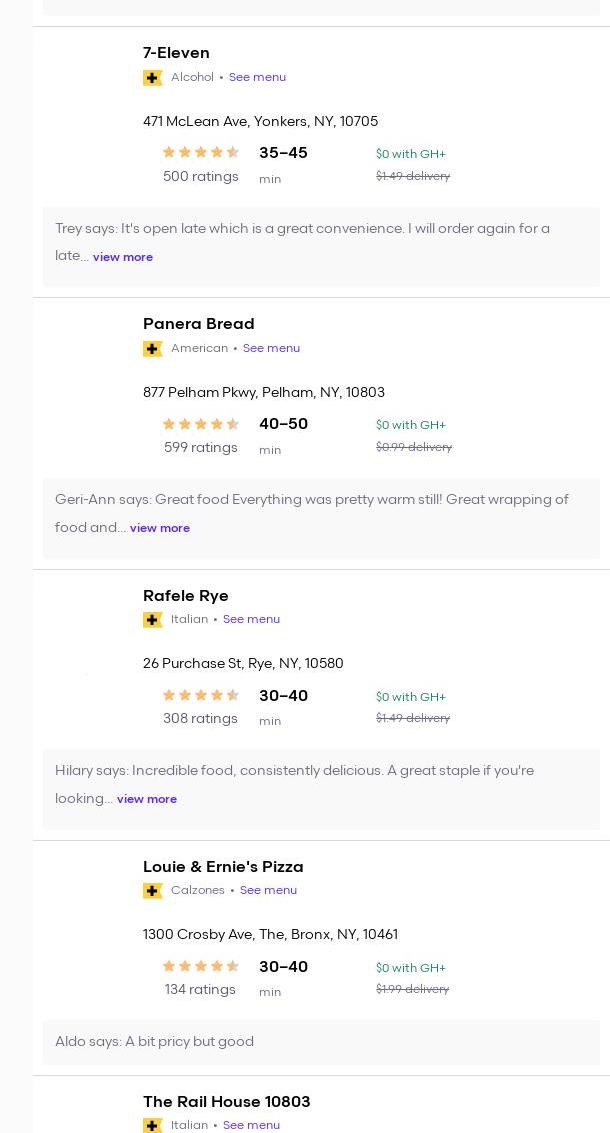Expand Hilary's review with view more
This screenshot has height=1133, width=610.
[x=147, y=799]
